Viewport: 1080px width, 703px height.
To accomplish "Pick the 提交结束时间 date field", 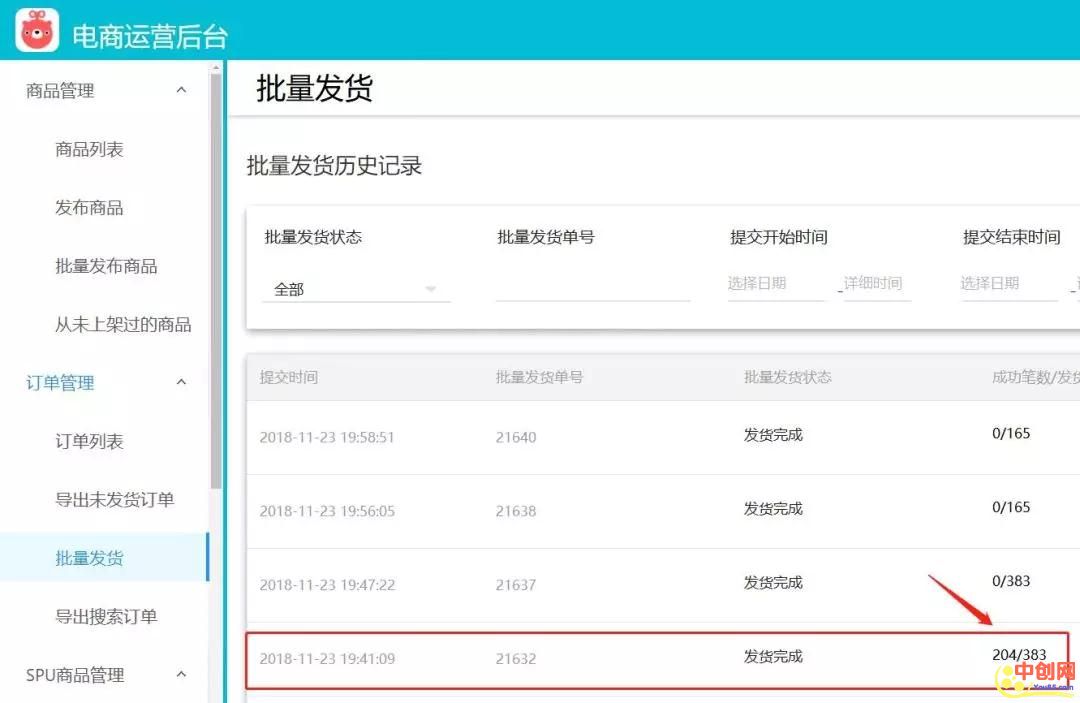I will [x=1008, y=284].
